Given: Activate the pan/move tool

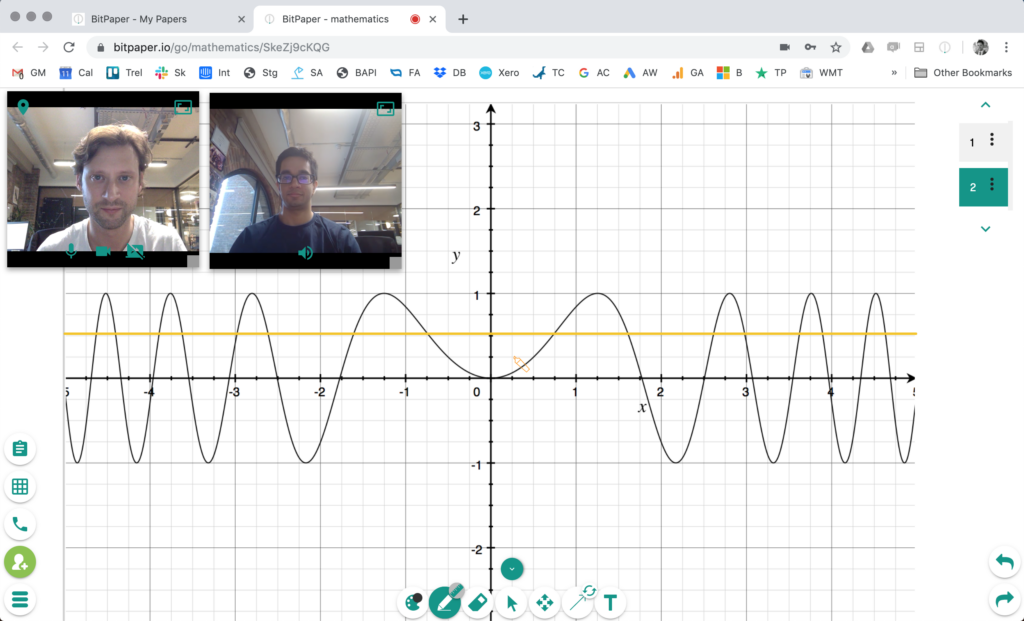Looking at the screenshot, I should click(x=544, y=603).
